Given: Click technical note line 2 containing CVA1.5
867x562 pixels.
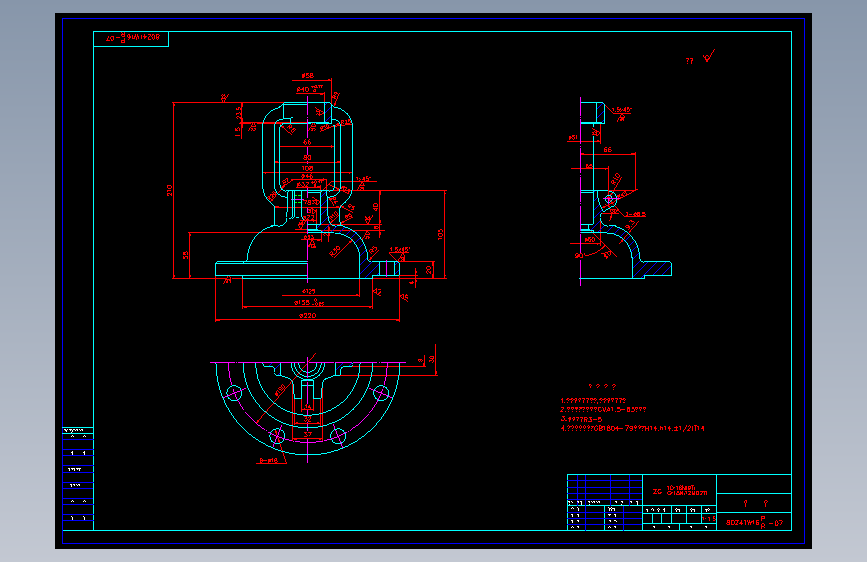Looking at the screenshot, I should [x=603, y=410].
